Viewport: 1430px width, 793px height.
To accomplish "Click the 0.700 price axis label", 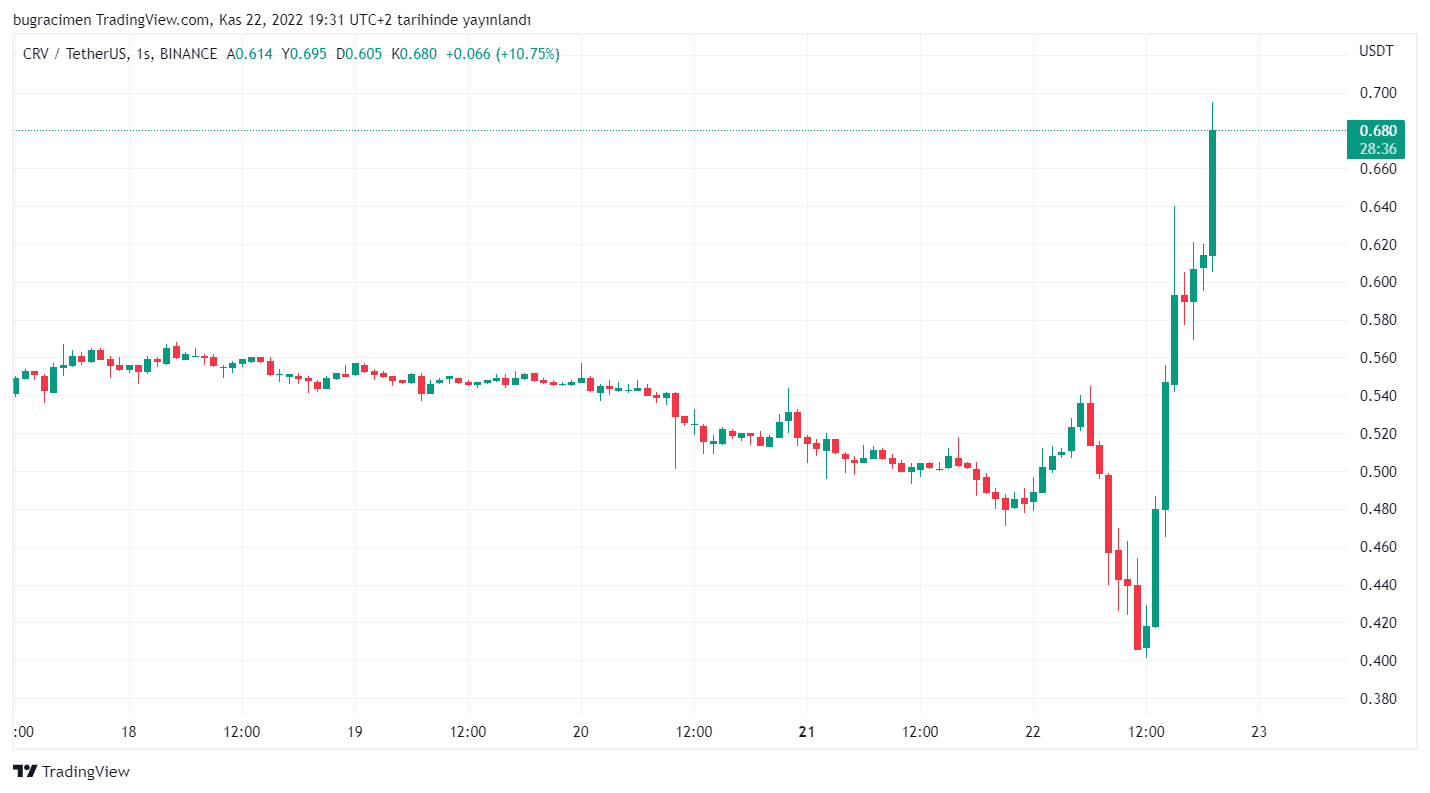I will click(x=1376, y=93).
